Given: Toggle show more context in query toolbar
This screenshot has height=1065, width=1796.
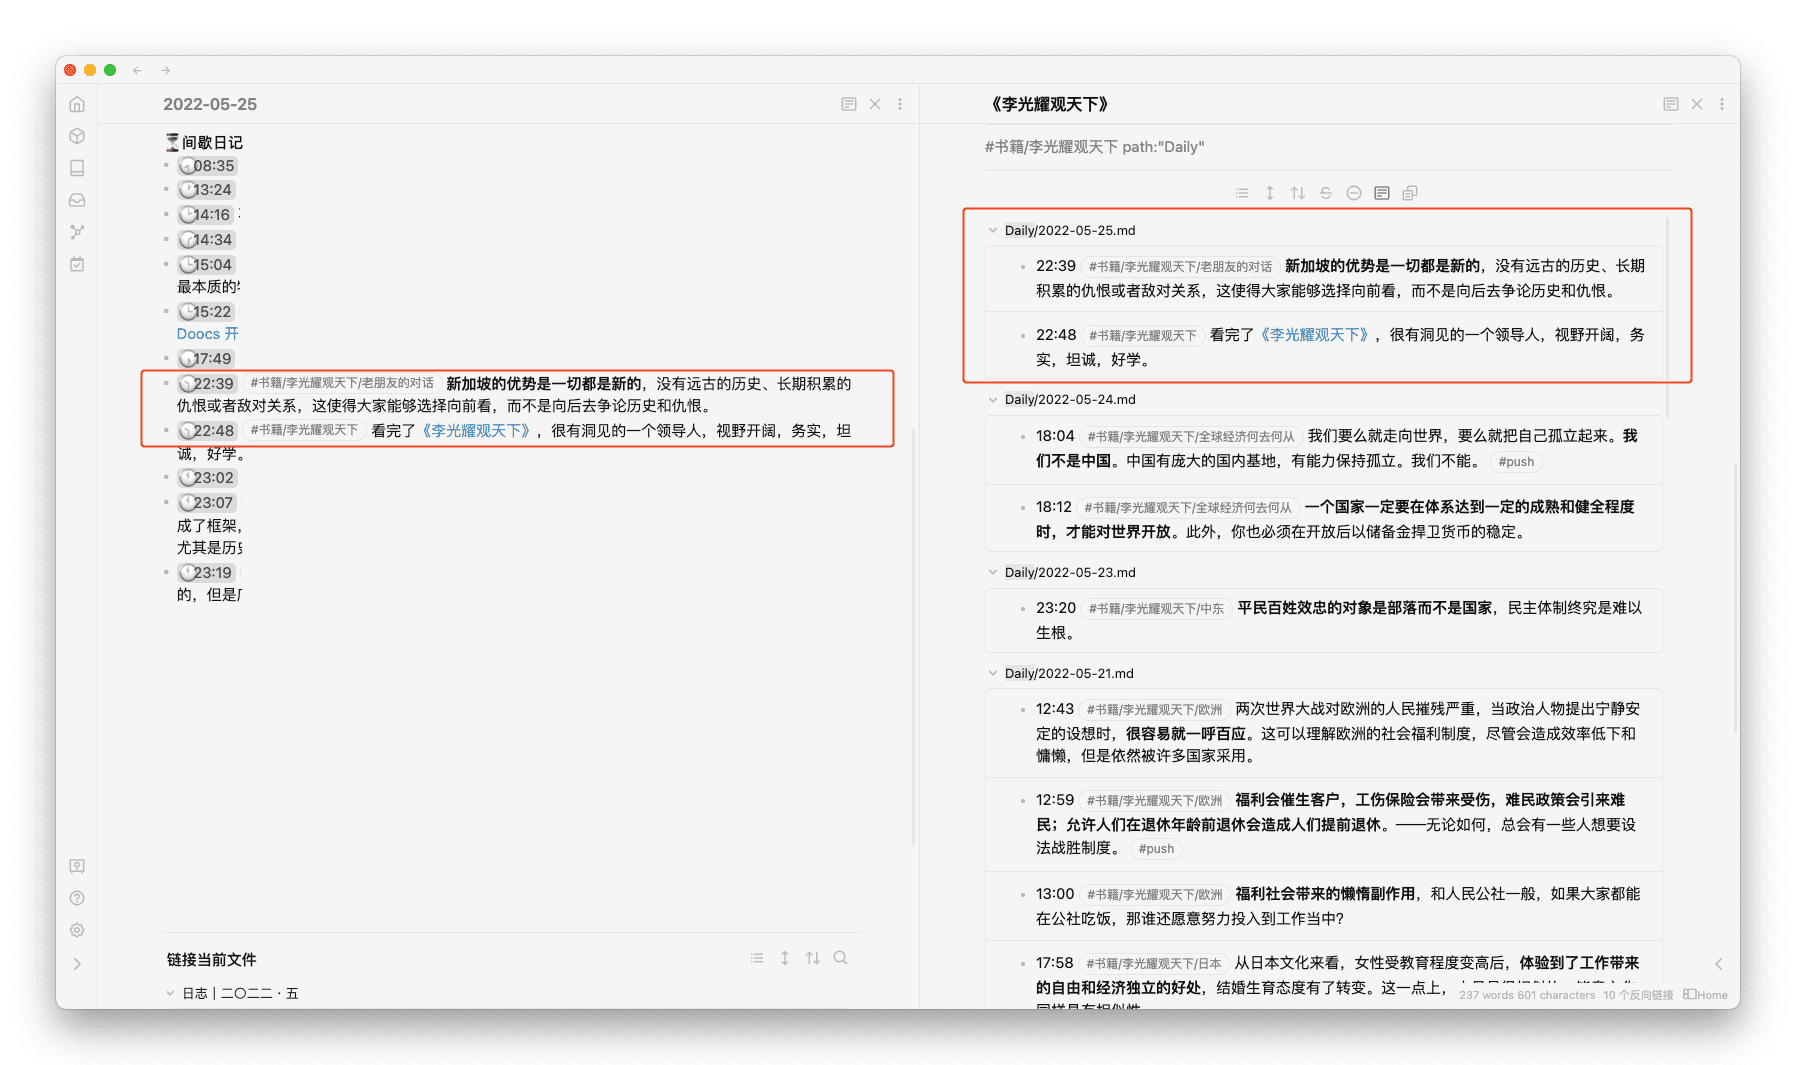Looking at the screenshot, I should [1270, 193].
